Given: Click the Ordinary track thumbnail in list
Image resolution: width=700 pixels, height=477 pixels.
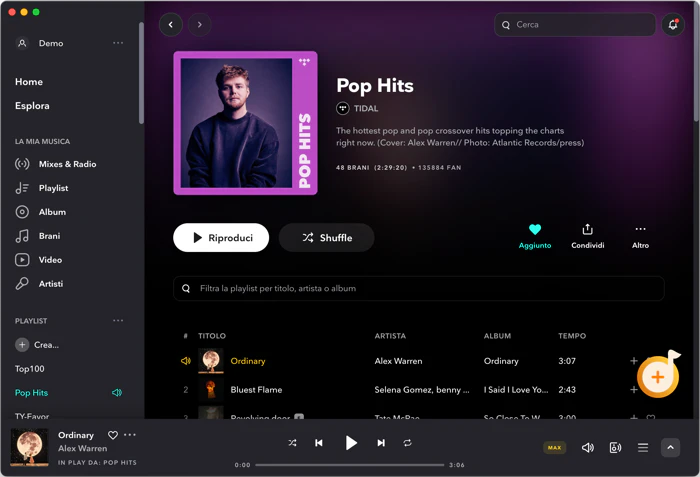Looking at the screenshot, I should tap(211, 361).
